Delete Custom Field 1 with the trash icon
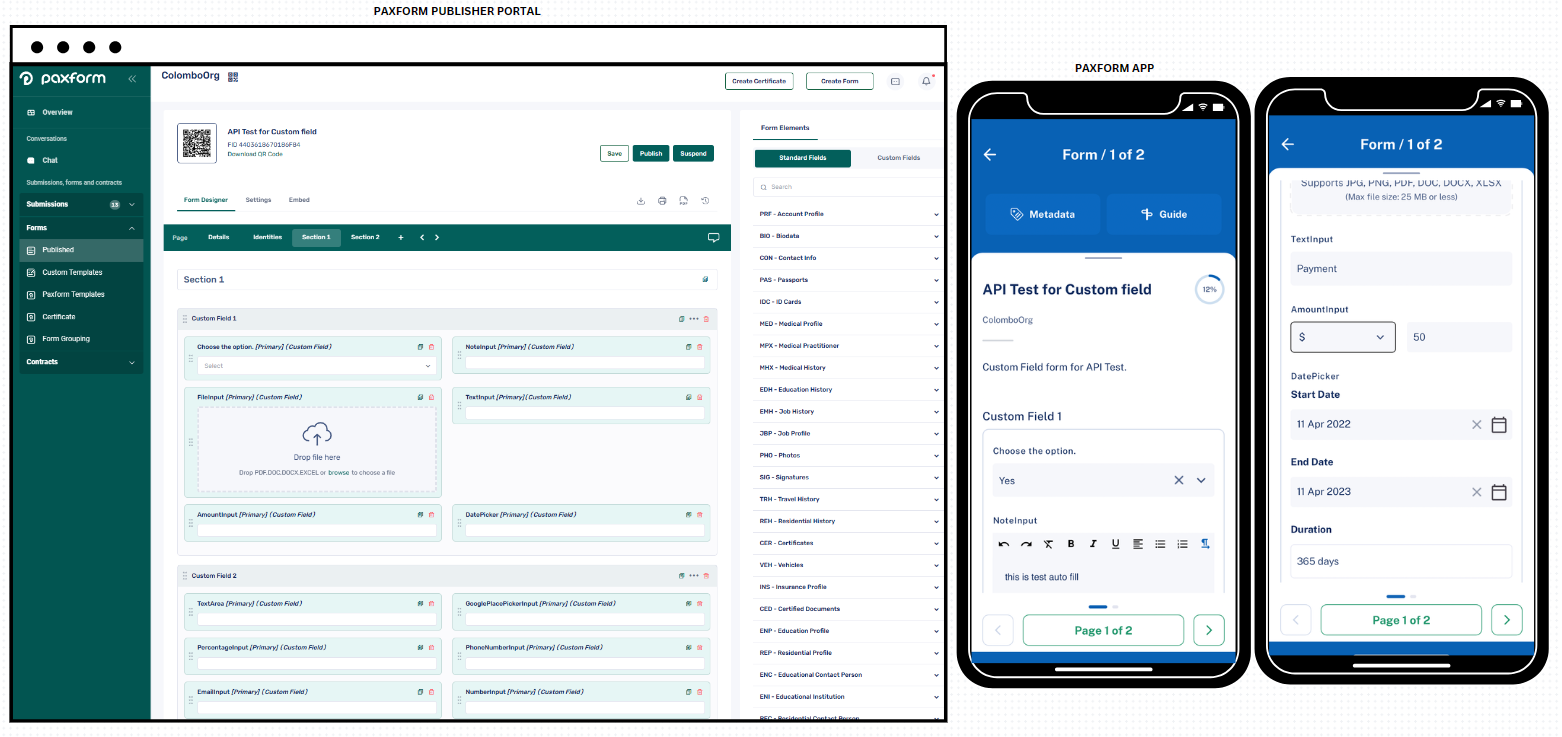 tap(706, 318)
